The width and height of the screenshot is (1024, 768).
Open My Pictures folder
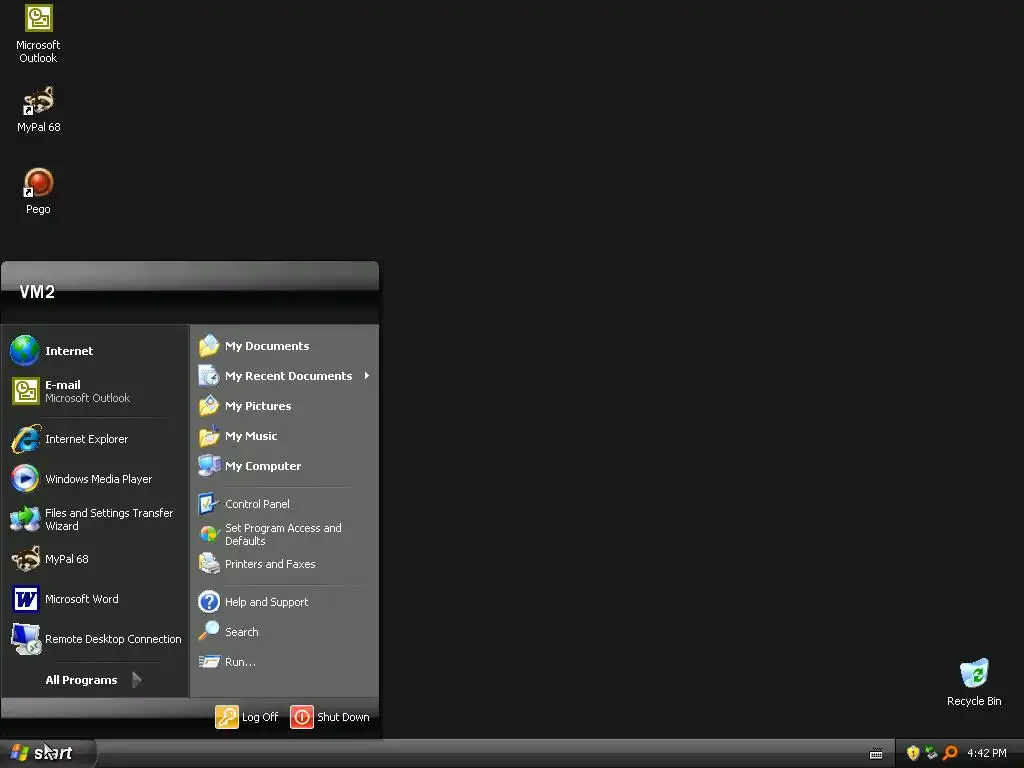[285, 406]
